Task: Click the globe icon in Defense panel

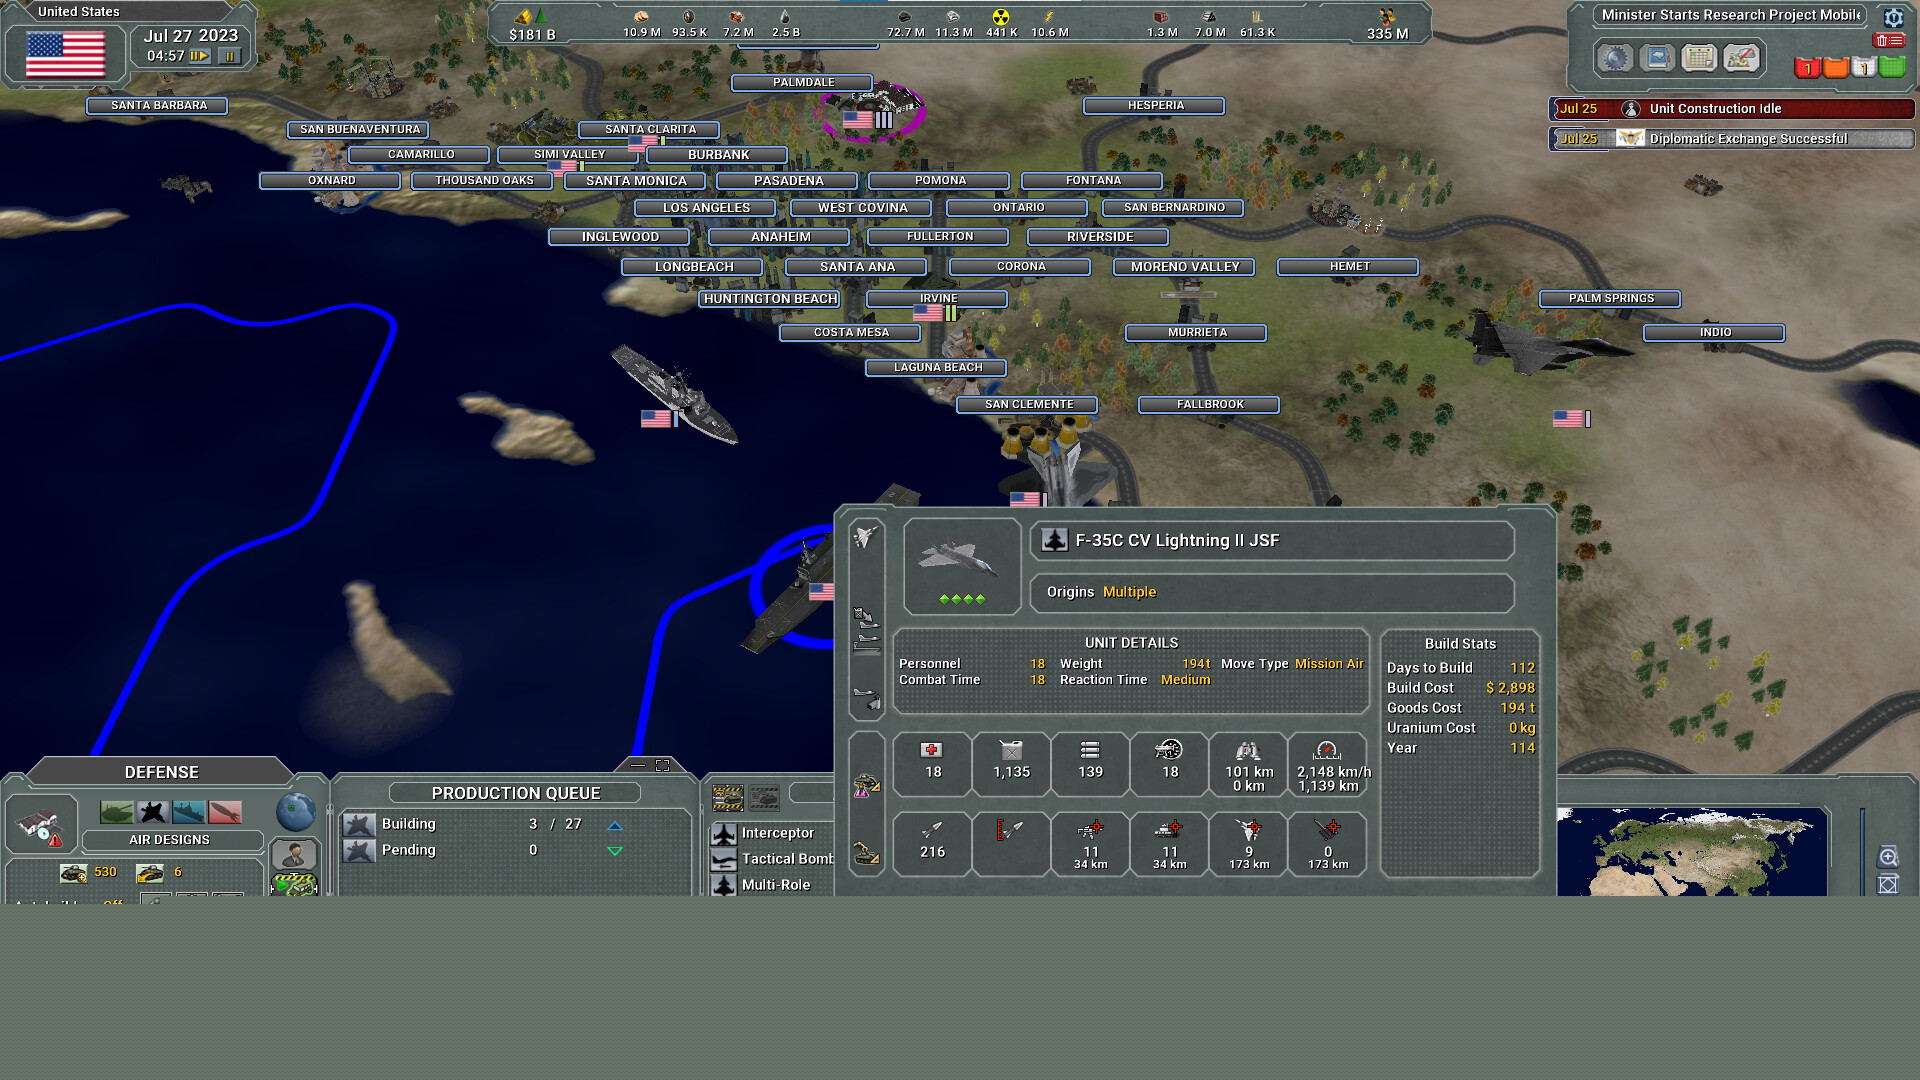Action: tap(295, 812)
